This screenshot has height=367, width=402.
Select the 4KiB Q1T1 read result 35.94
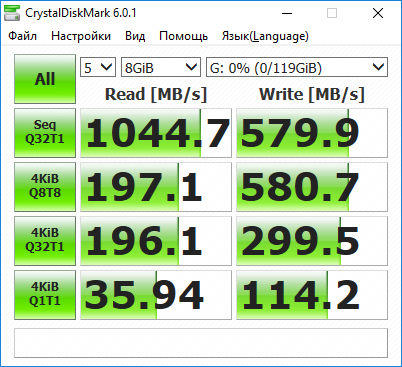click(x=156, y=295)
